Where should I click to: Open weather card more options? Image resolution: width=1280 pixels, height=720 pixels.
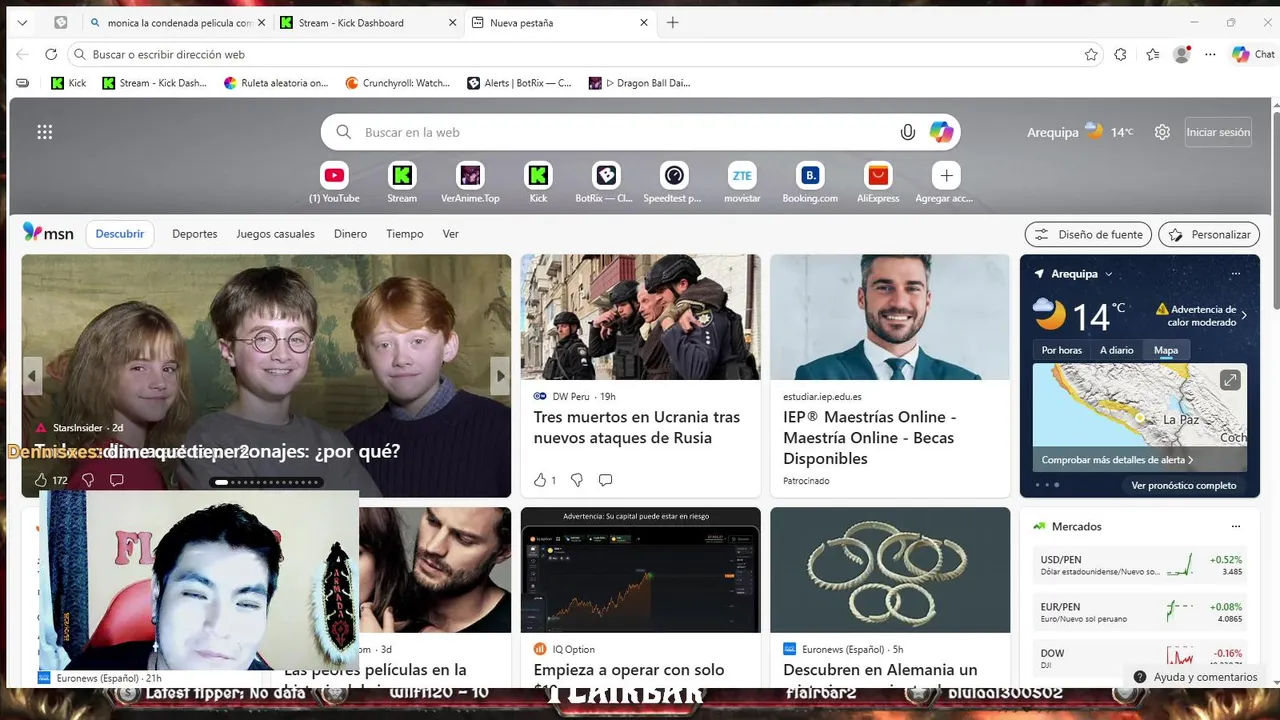pos(1236,274)
